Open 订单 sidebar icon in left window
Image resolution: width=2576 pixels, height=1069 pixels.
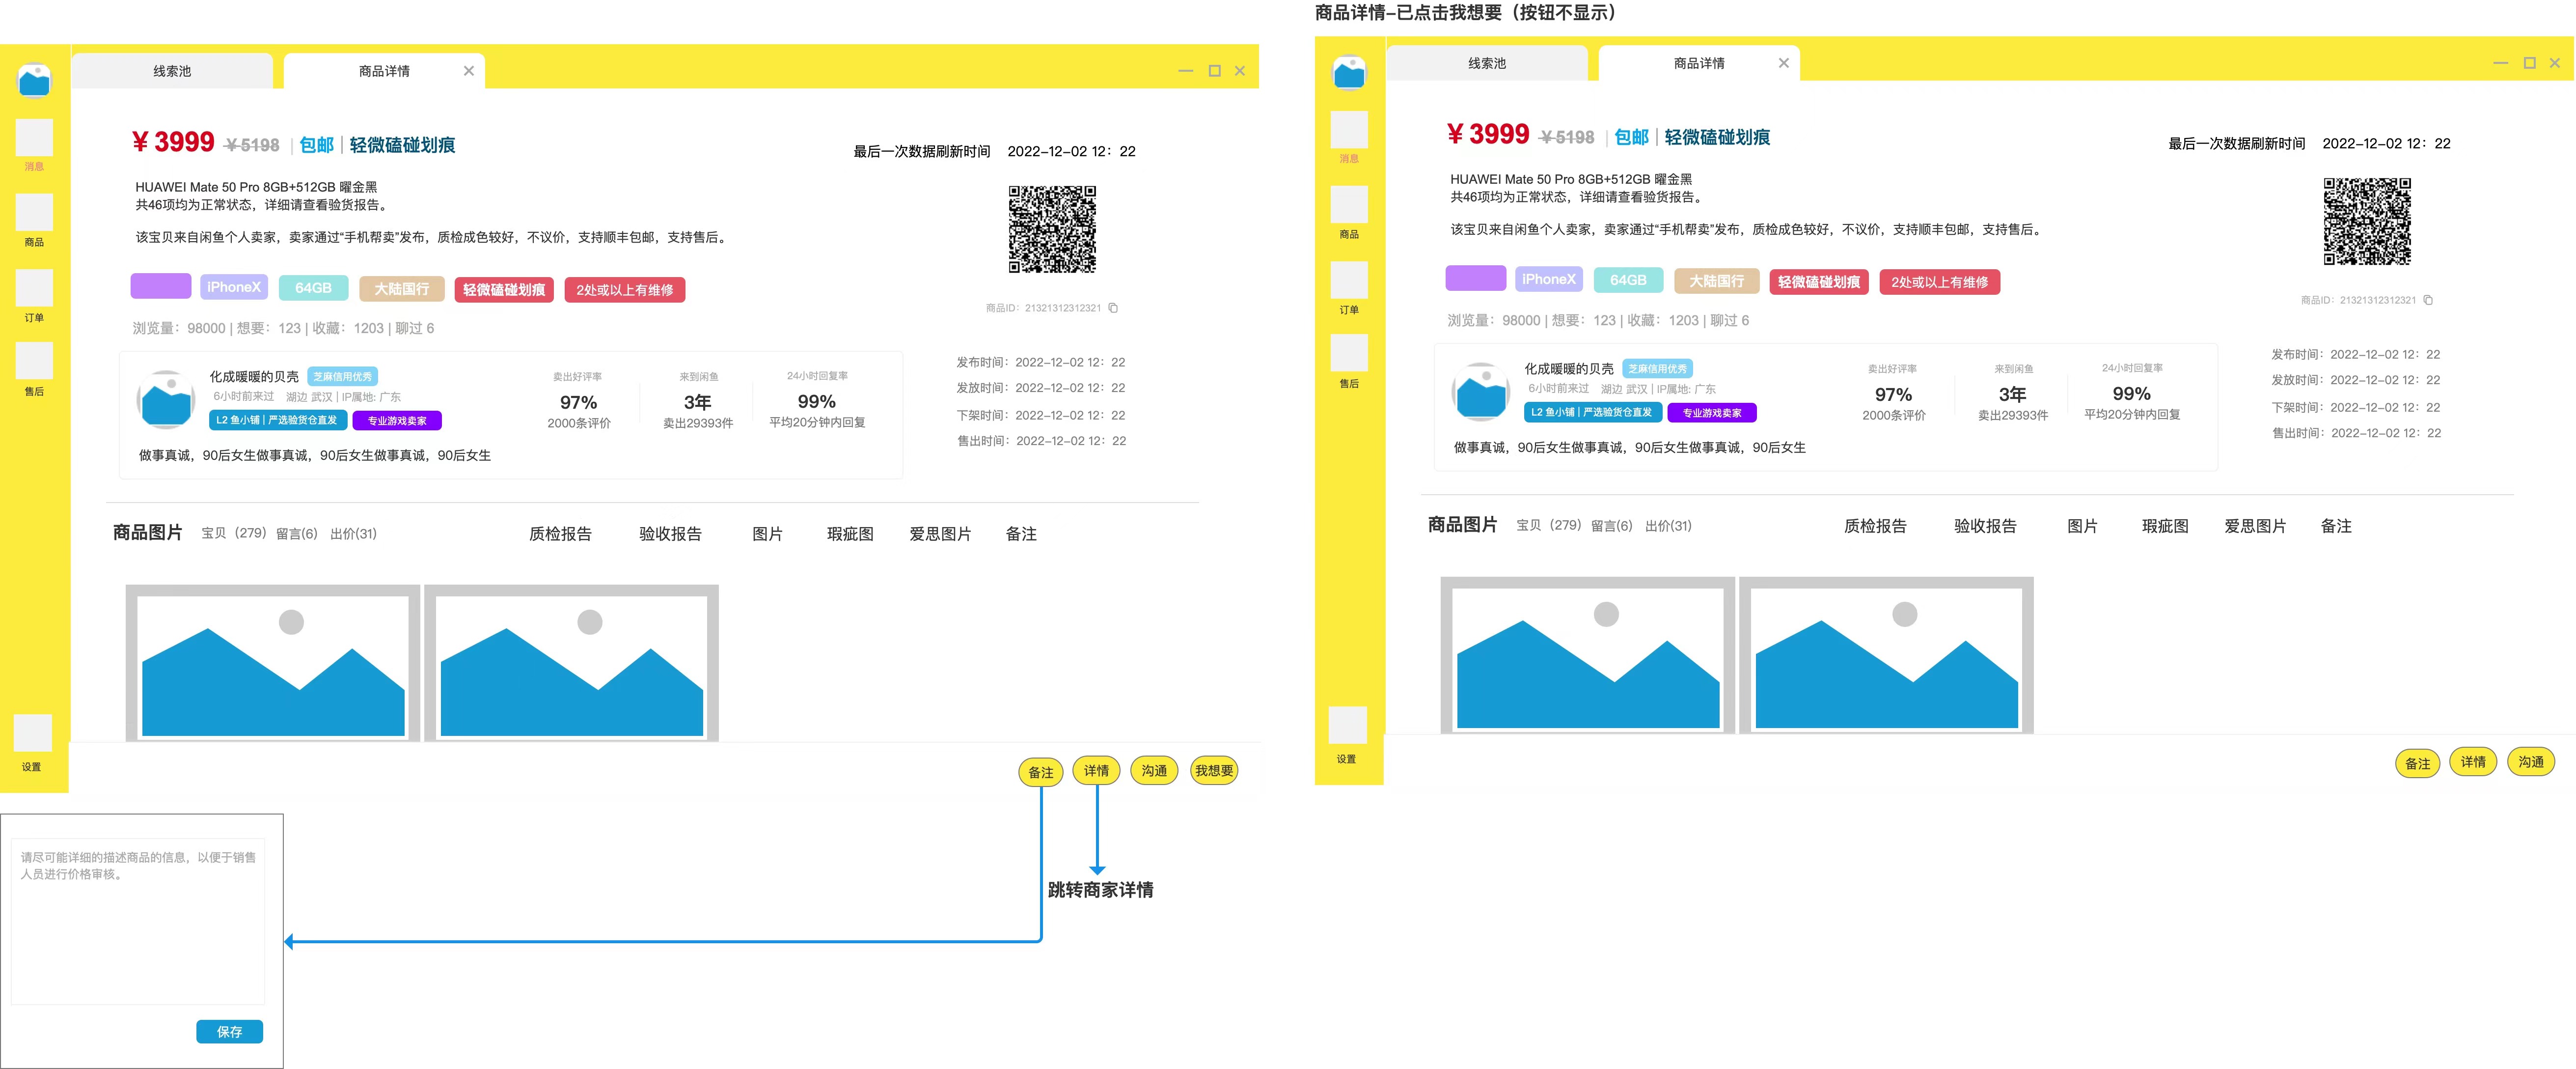[x=34, y=288]
